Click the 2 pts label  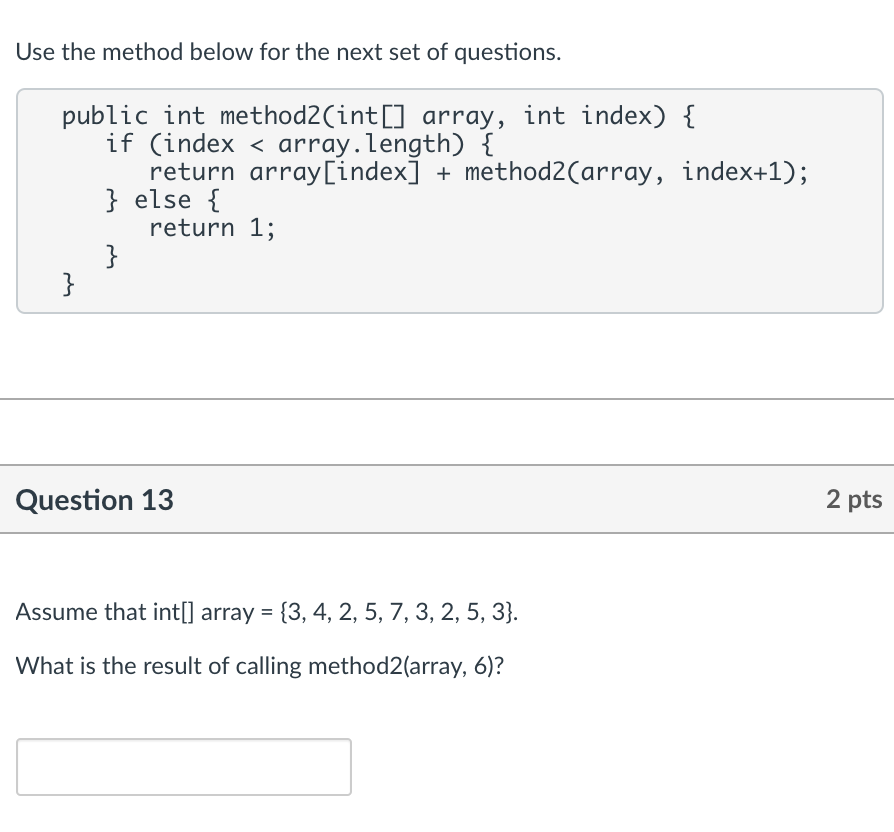[854, 500]
